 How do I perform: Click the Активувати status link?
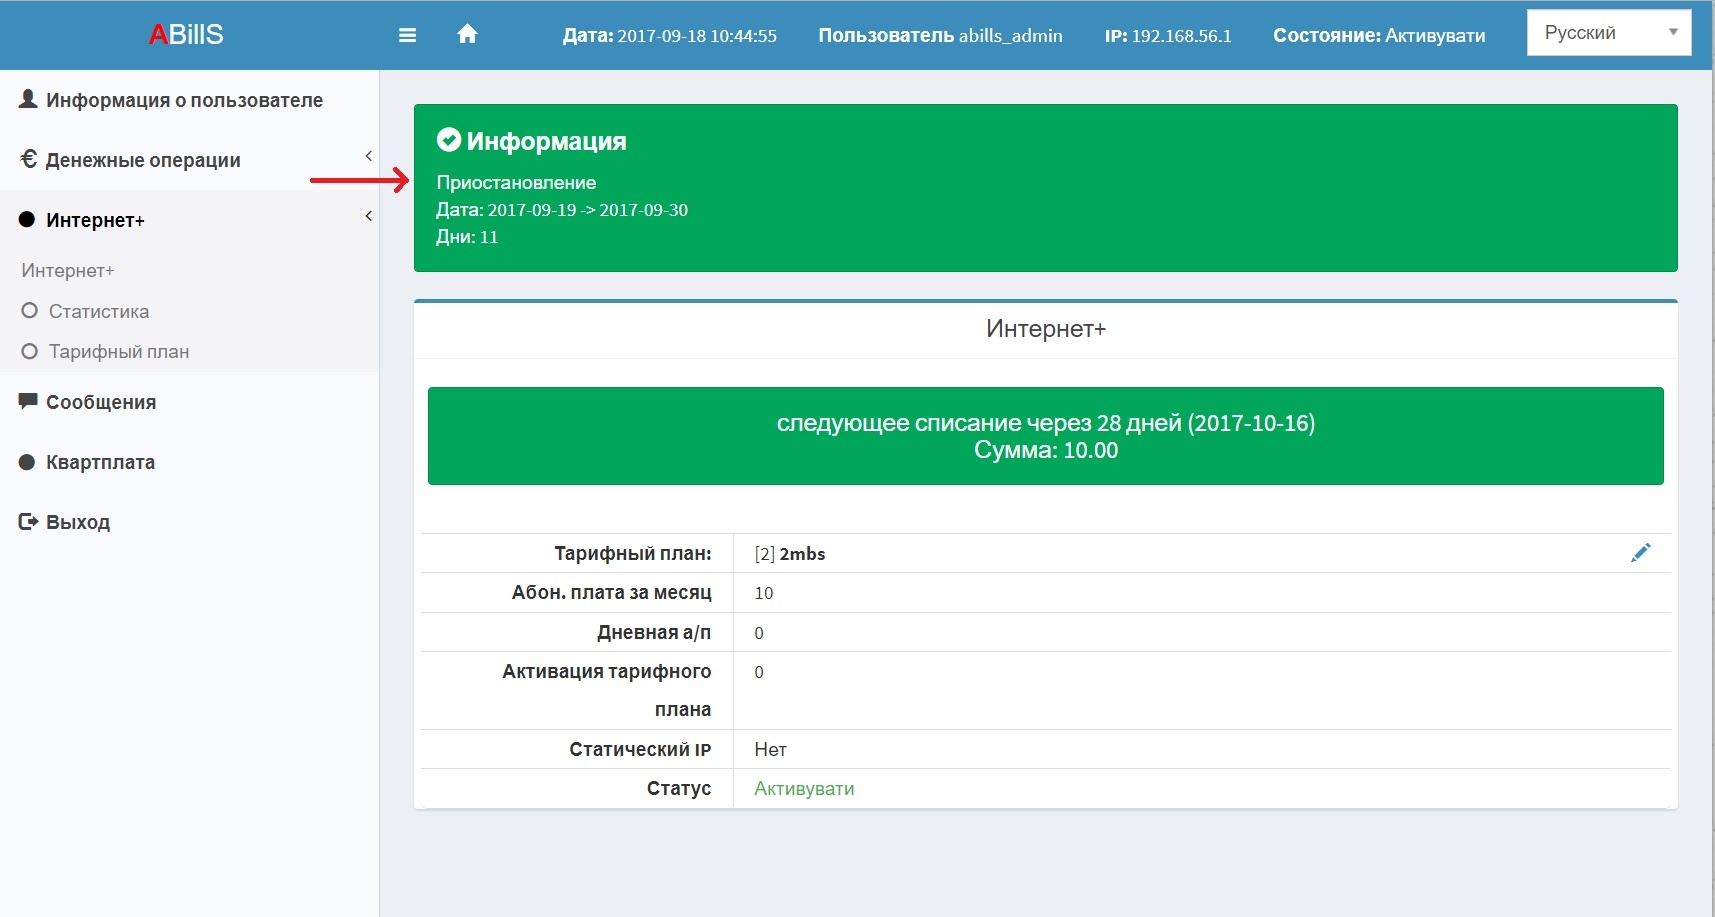pyautogui.click(x=804, y=788)
